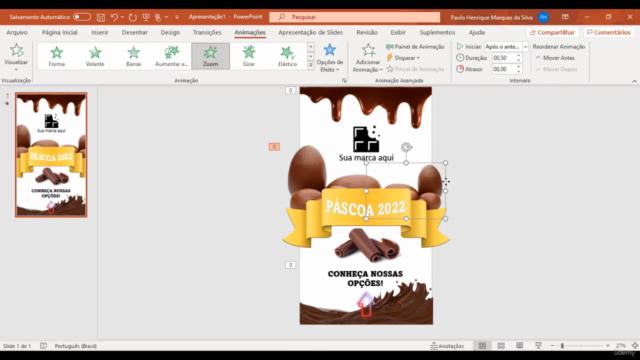
Task: Select slide 1 thumbnail
Action: pyautogui.click(x=51, y=155)
